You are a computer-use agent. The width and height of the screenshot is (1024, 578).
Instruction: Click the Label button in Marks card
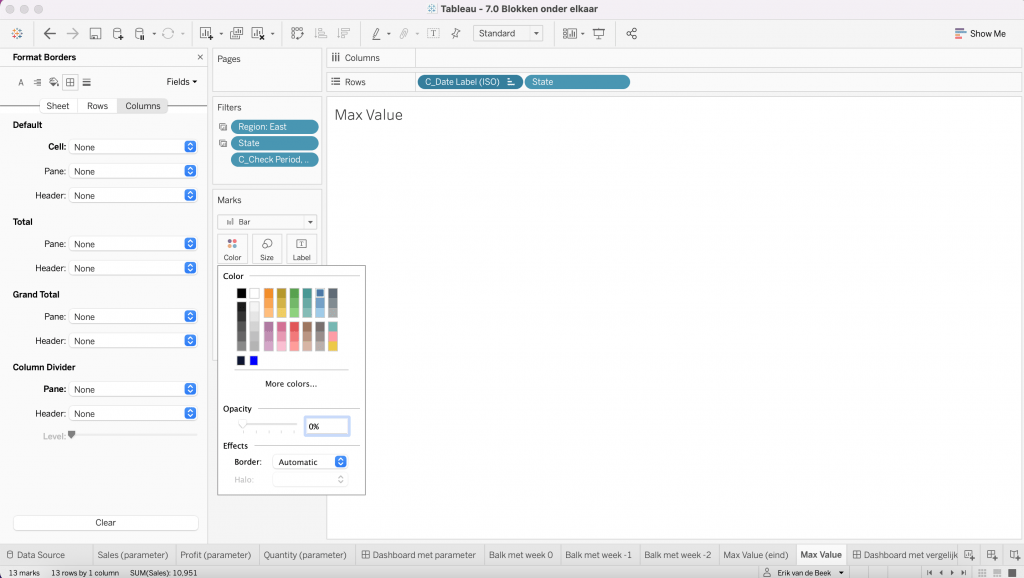tap(301, 248)
